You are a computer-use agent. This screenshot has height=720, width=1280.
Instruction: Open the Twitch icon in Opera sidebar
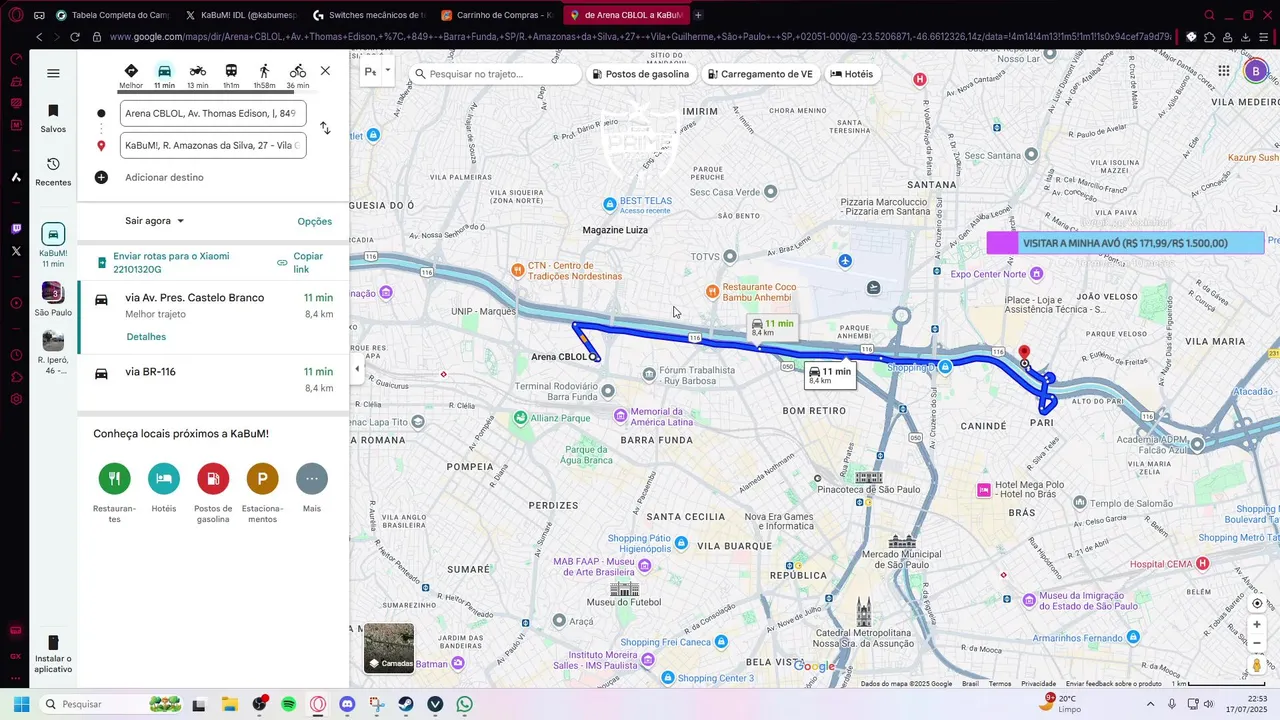click(16, 229)
